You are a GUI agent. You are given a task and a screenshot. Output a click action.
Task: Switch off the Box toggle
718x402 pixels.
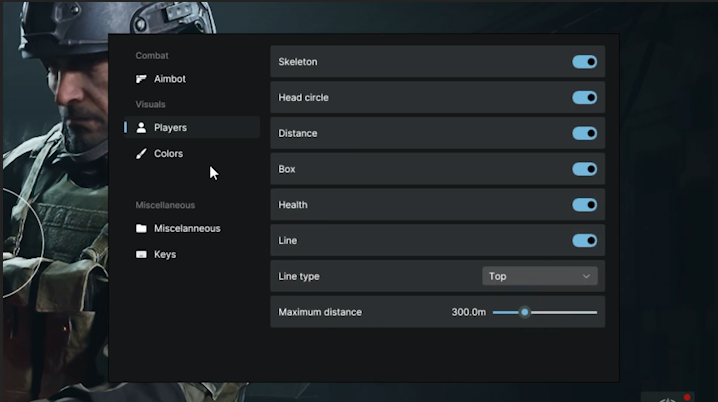[584, 169]
